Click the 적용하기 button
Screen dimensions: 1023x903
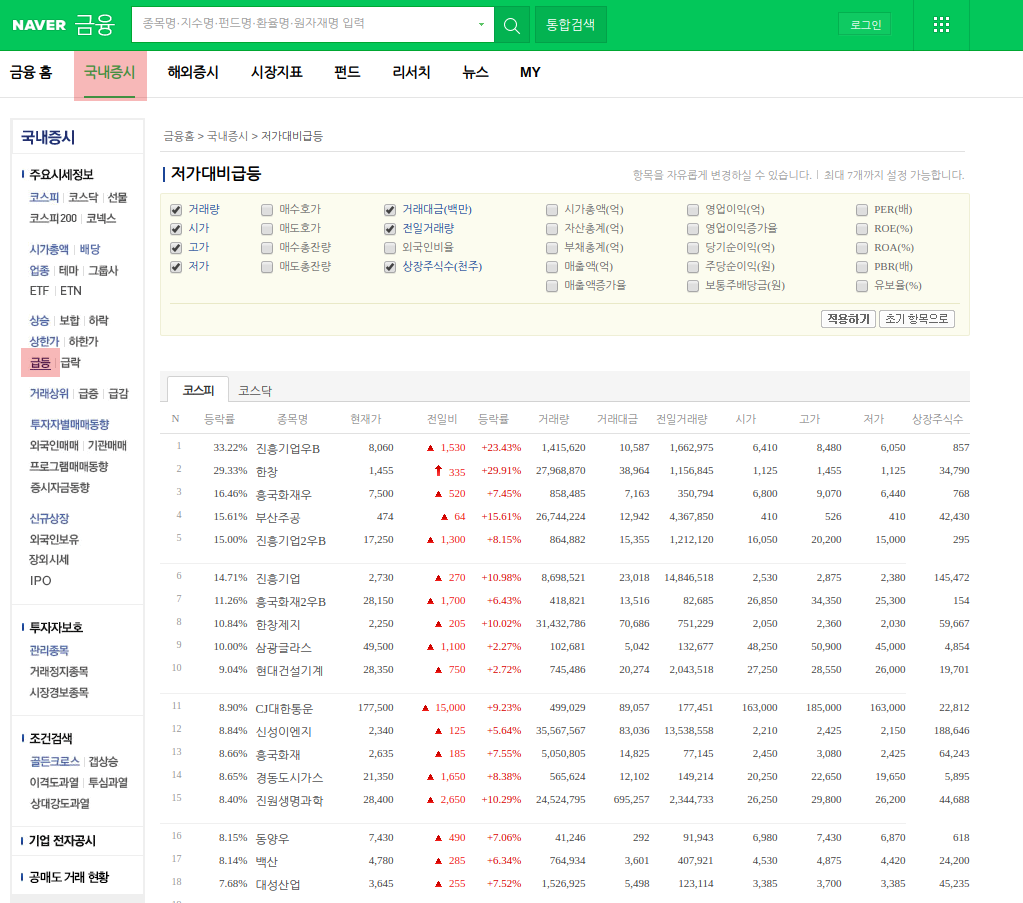[848, 319]
